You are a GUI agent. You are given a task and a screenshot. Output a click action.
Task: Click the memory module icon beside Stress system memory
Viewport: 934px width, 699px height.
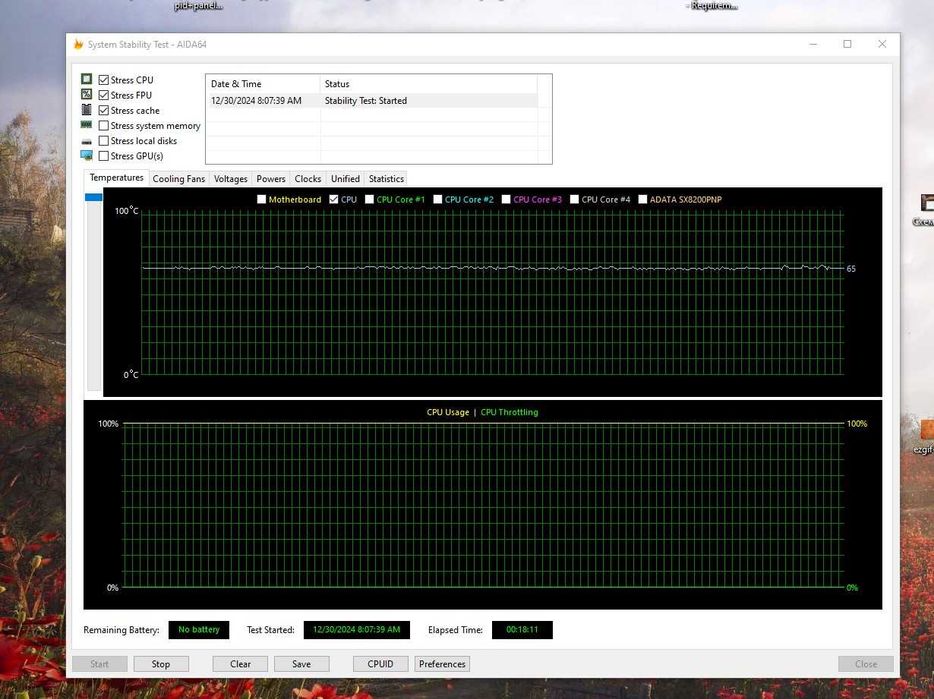(86, 125)
